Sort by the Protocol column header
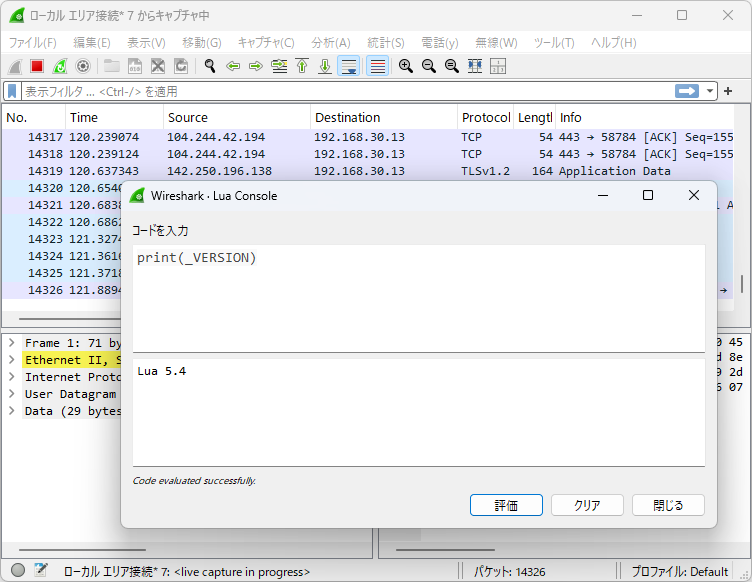The image size is (752, 582). 485,117
